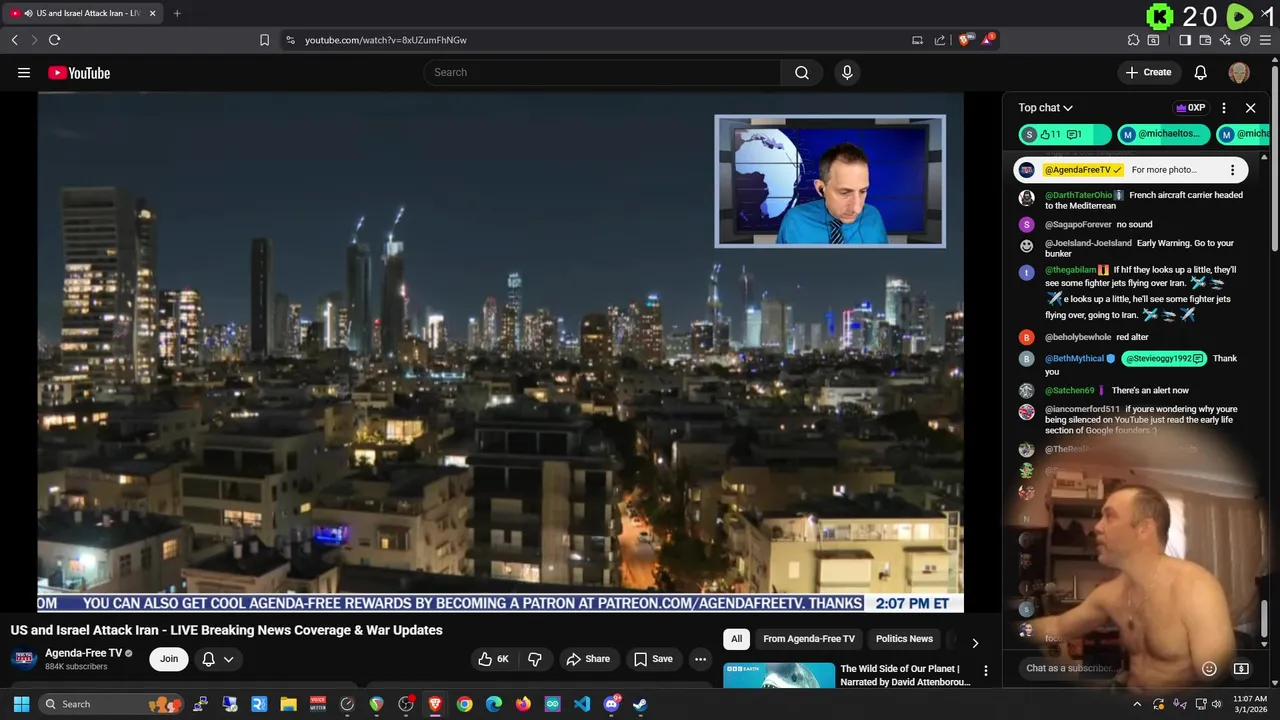Open the YouTube guide hamburger menu
This screenshot has width=1280, height=720.
24,72
